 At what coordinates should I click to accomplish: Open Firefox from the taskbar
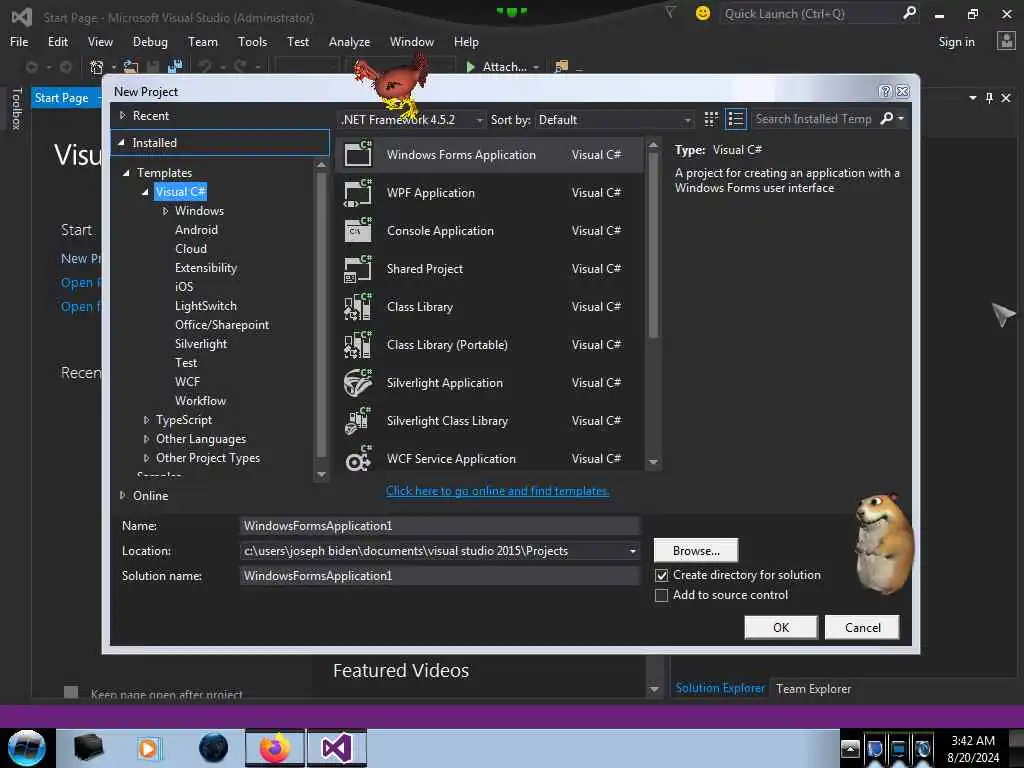click(275, 748)
